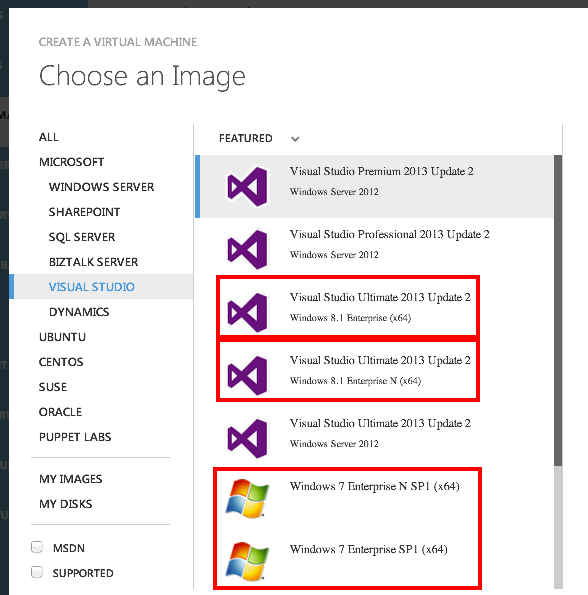
Task: Open the WINDOWS SERVER subcategory
Action: pos(101,187)
